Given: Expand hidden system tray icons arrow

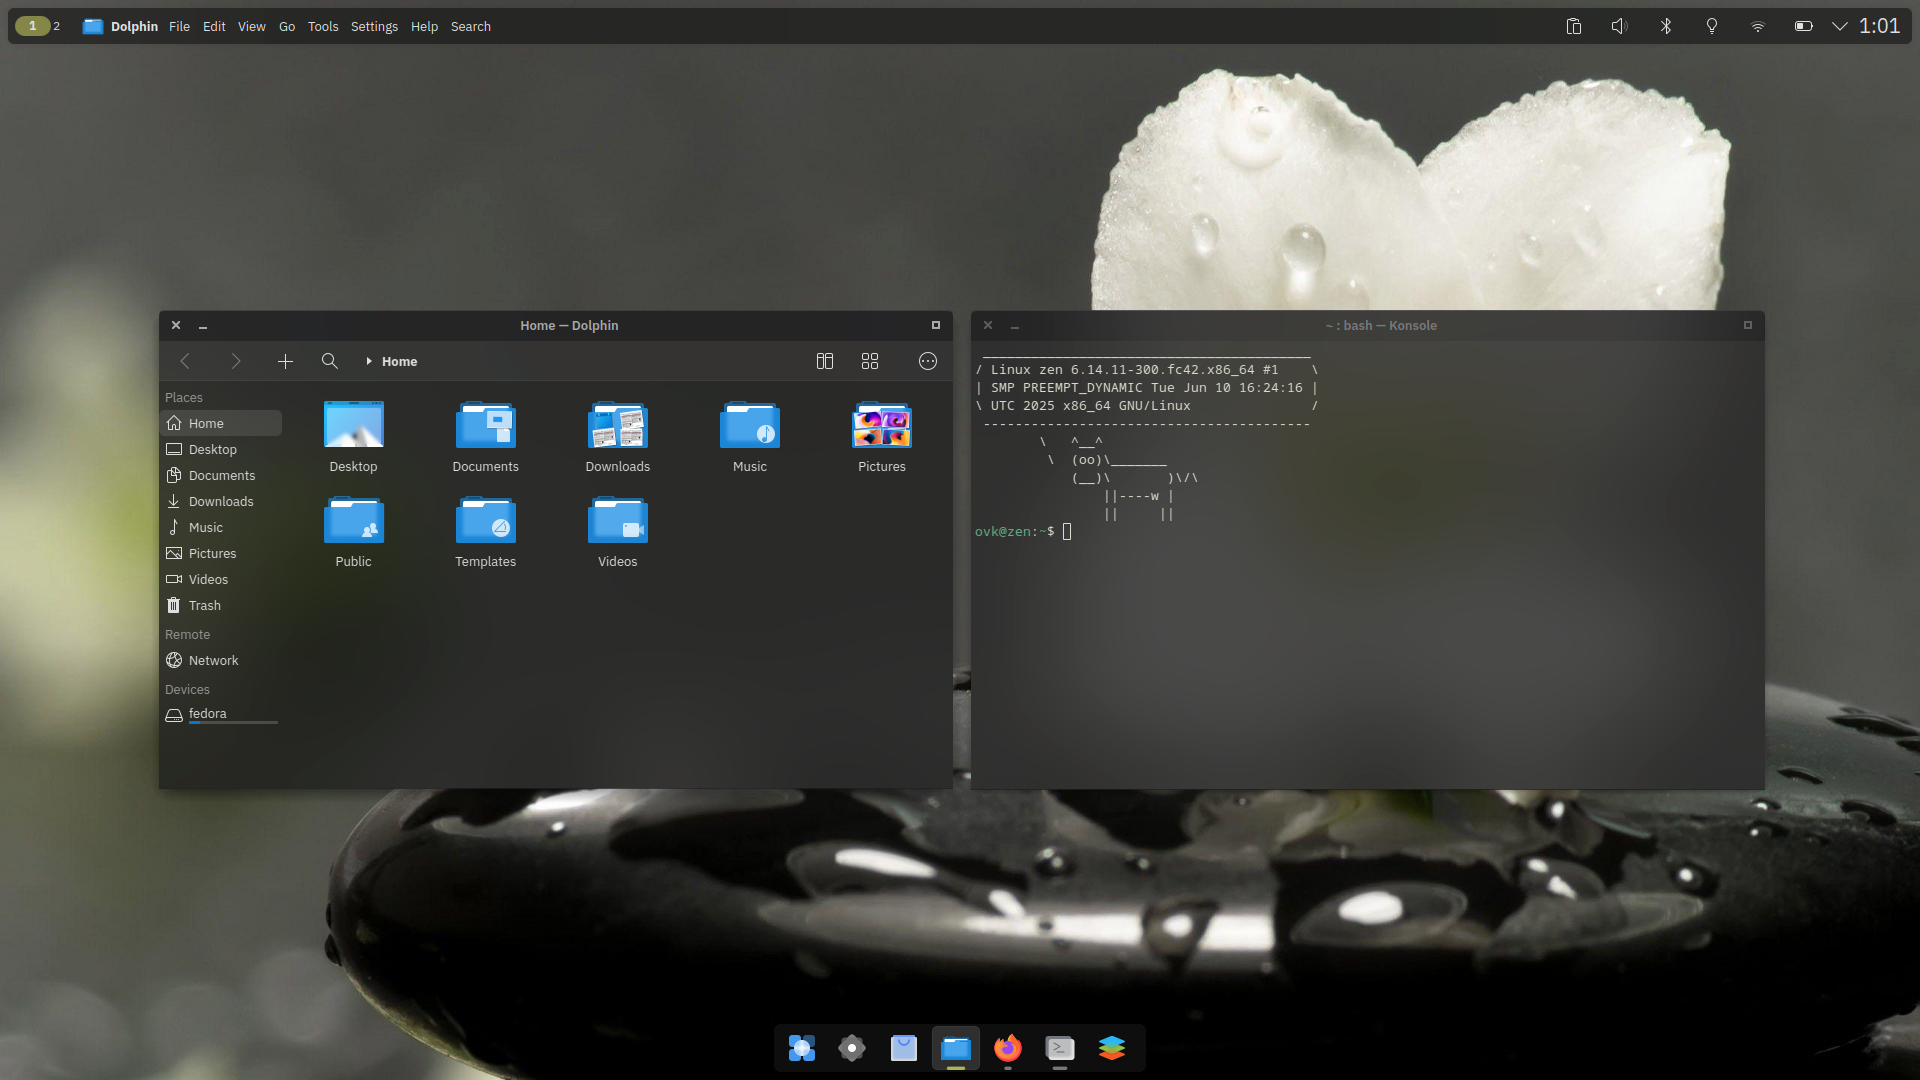Looking at the screenshot, I should tap(1839, 26).
